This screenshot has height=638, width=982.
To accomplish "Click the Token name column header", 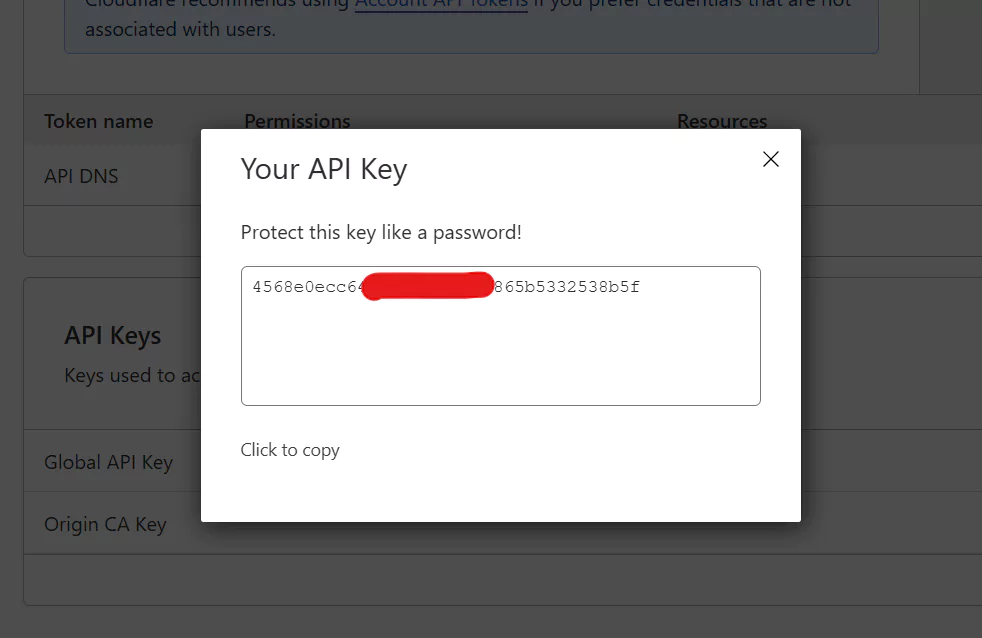I will tap(98, 121).
